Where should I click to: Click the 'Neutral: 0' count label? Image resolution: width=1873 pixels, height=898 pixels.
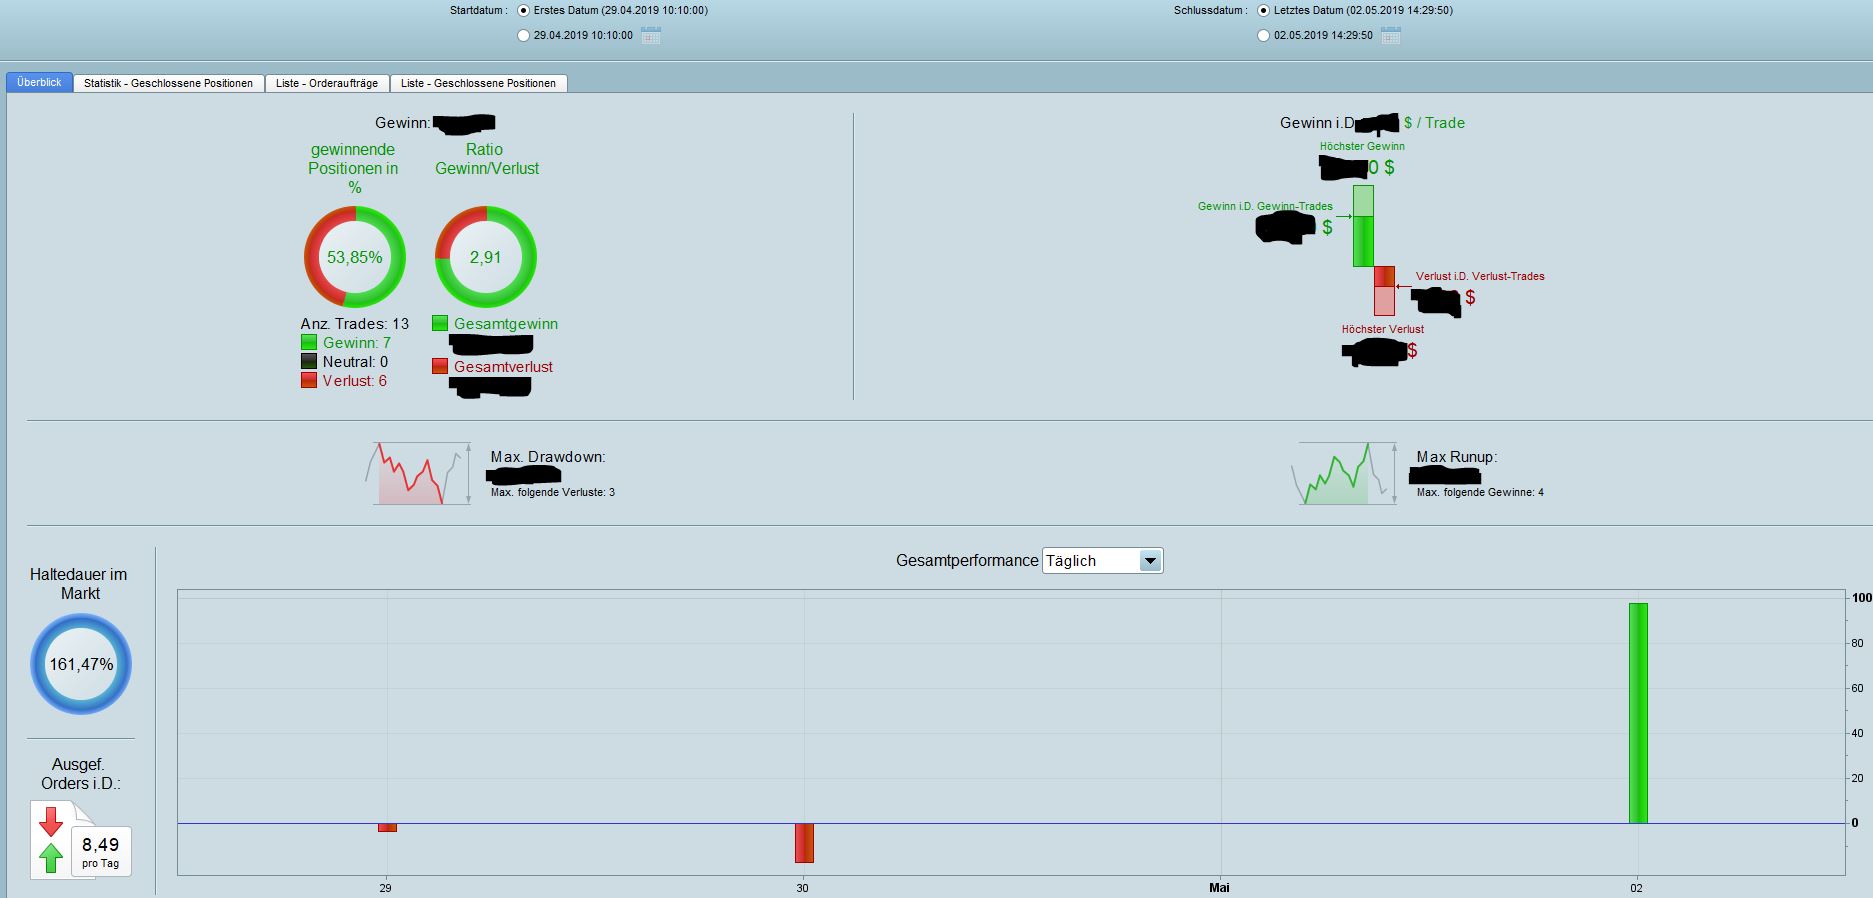pyautogui.click(x=355, y=362)
